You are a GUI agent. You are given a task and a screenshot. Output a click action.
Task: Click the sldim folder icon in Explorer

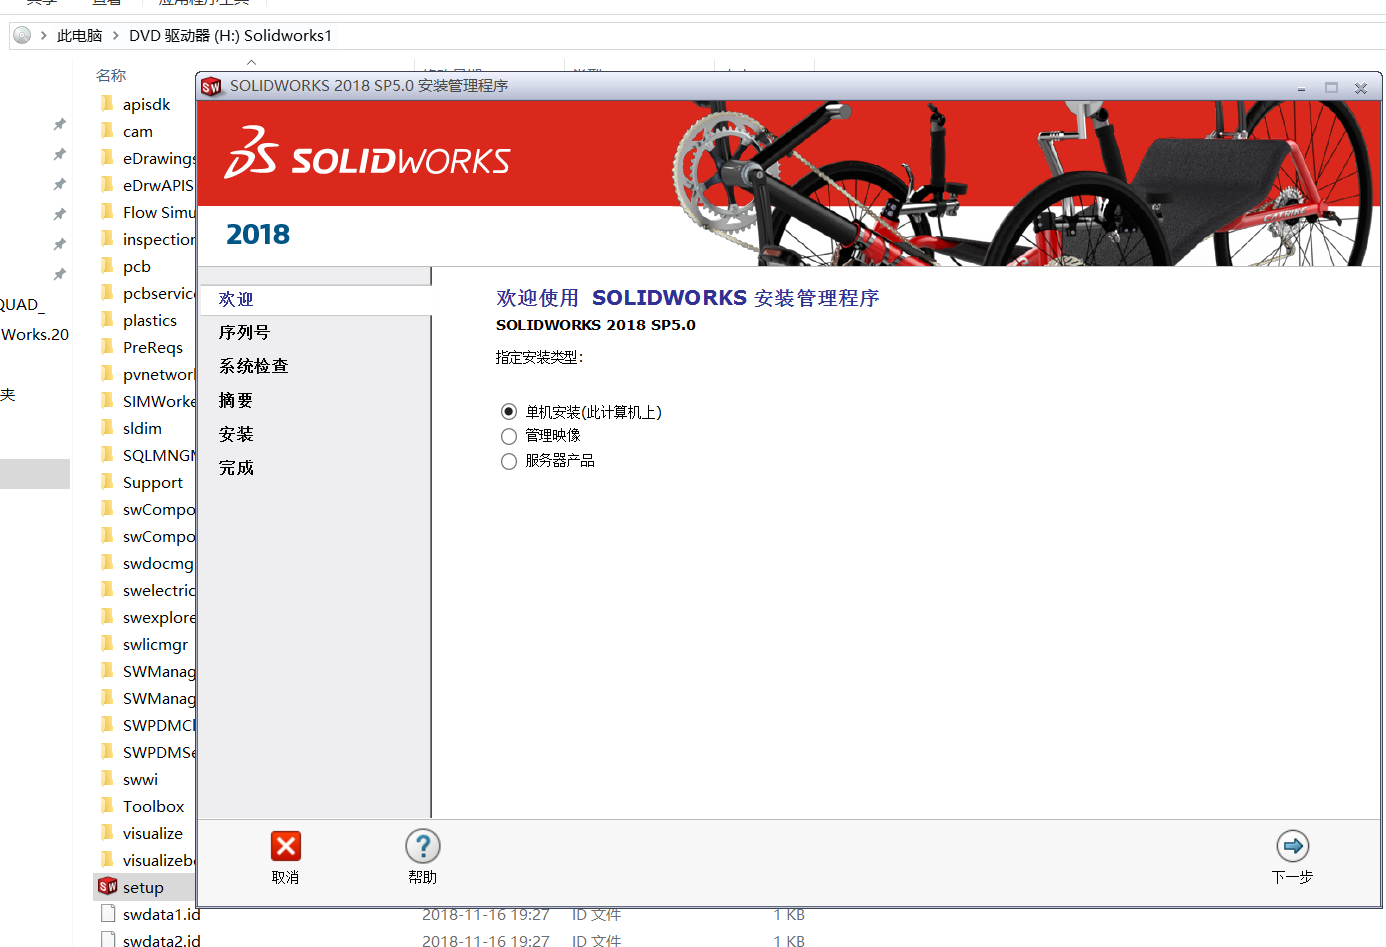pos(107,427)
